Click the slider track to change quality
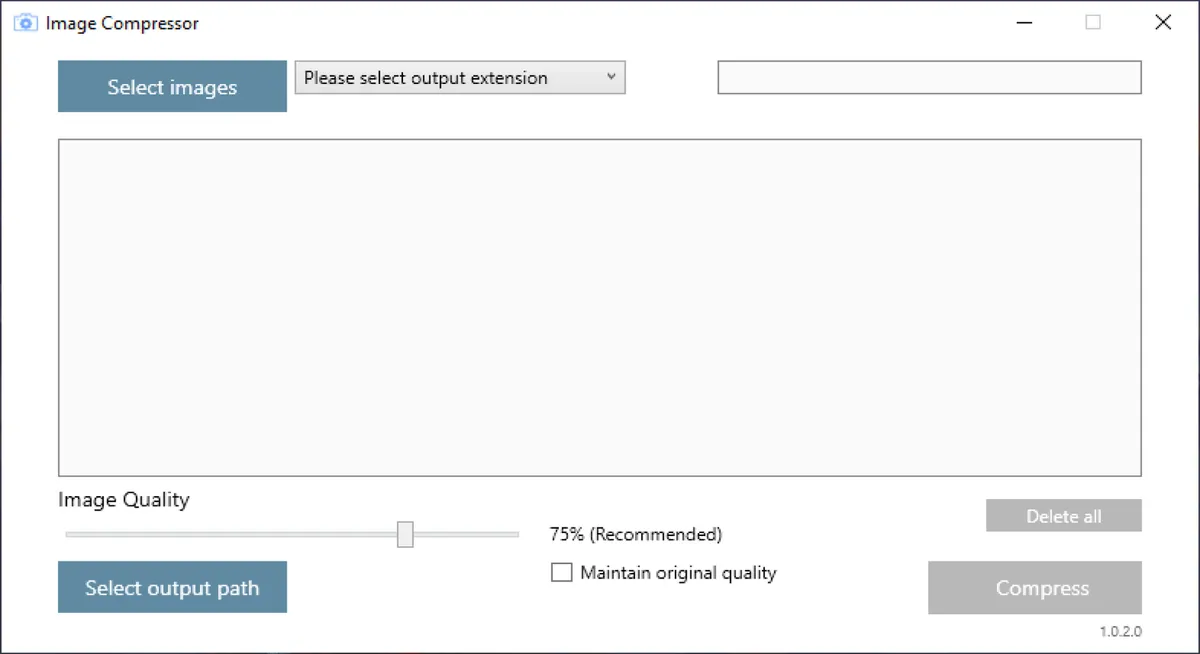This screenshot has width=1200, height=654. (x=250, y=534)
